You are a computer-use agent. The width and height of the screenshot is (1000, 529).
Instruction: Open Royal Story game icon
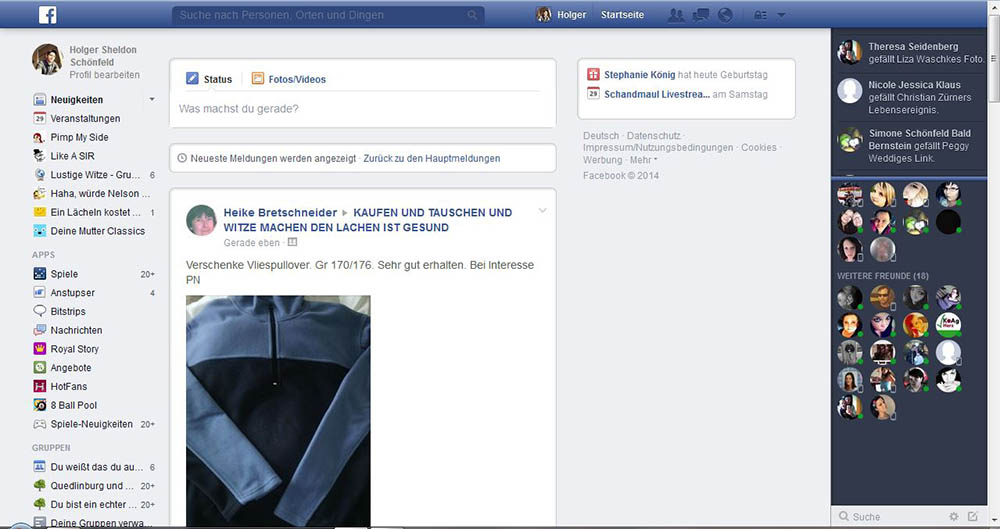click(x=40, y=349)
